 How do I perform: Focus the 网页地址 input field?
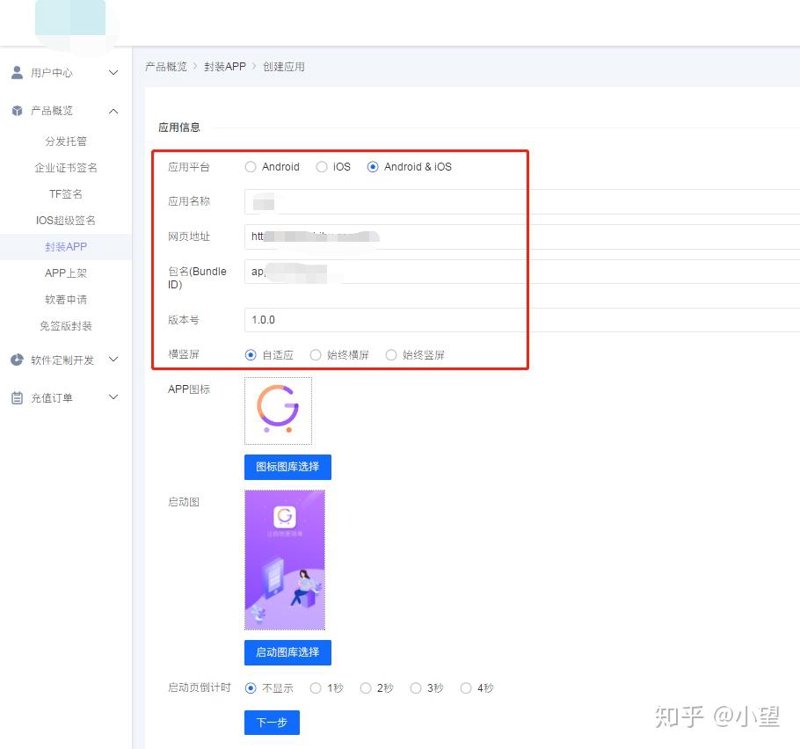(522, 237)
